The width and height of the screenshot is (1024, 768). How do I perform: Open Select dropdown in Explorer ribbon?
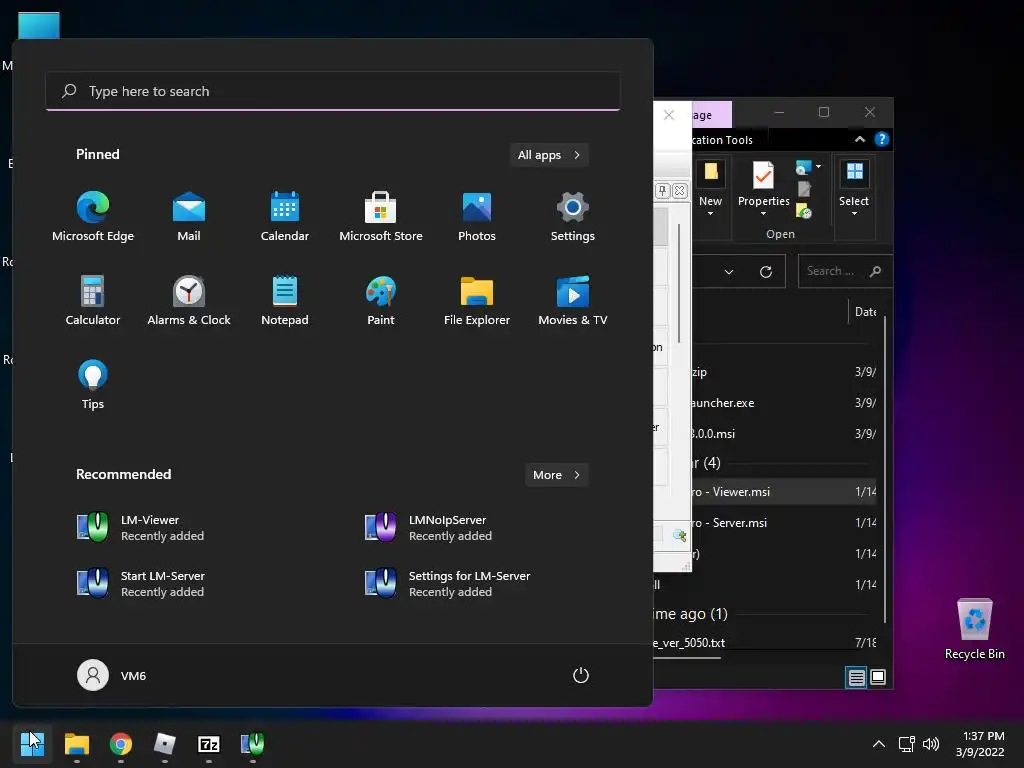[854, 189]
